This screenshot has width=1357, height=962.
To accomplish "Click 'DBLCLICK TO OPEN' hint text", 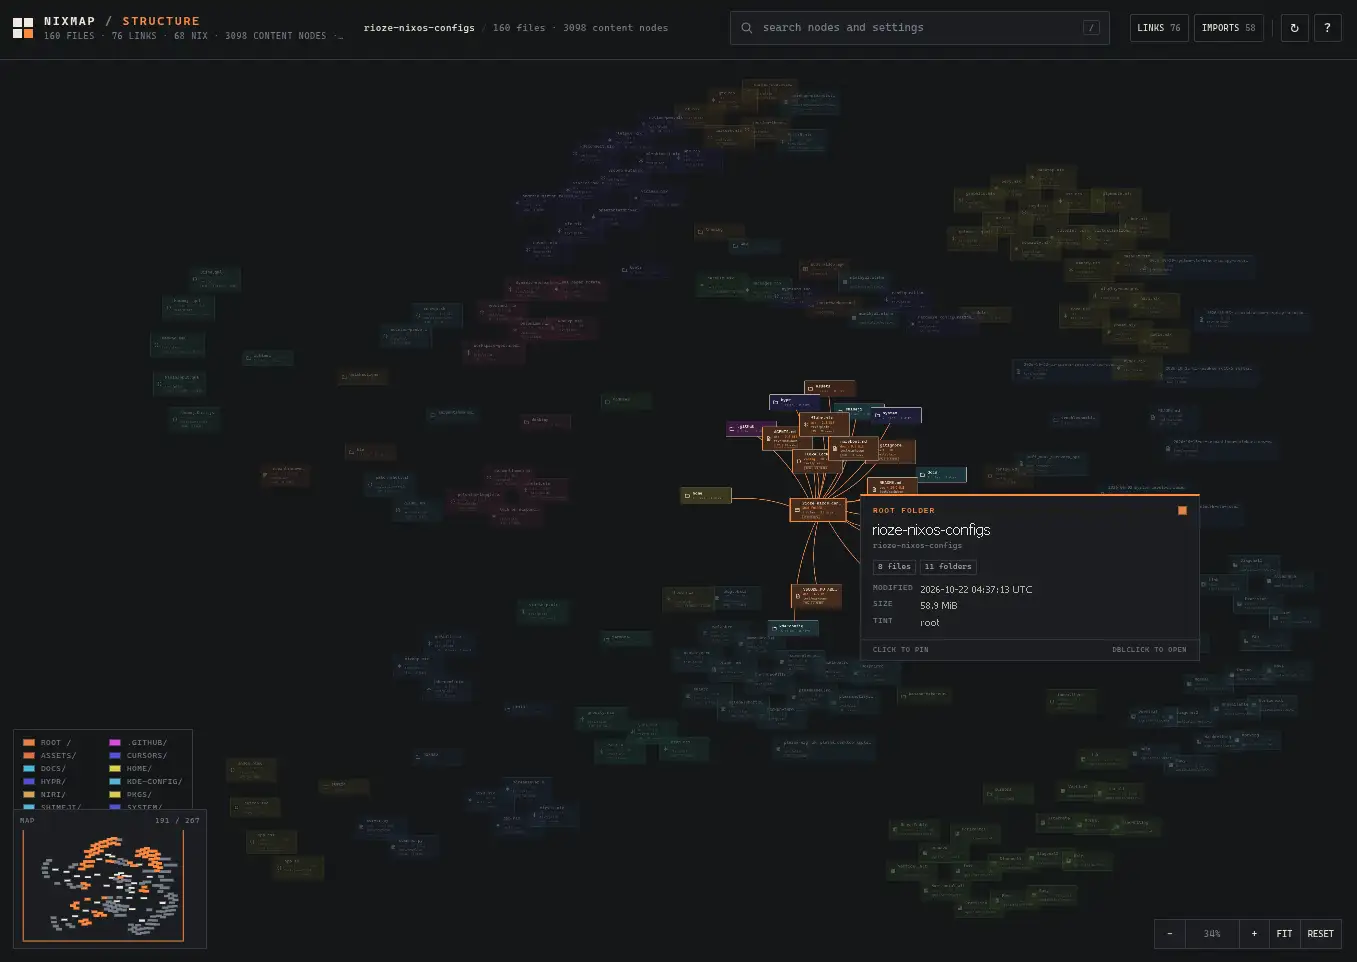I will pyautogui.click(x=1149, y=650).
